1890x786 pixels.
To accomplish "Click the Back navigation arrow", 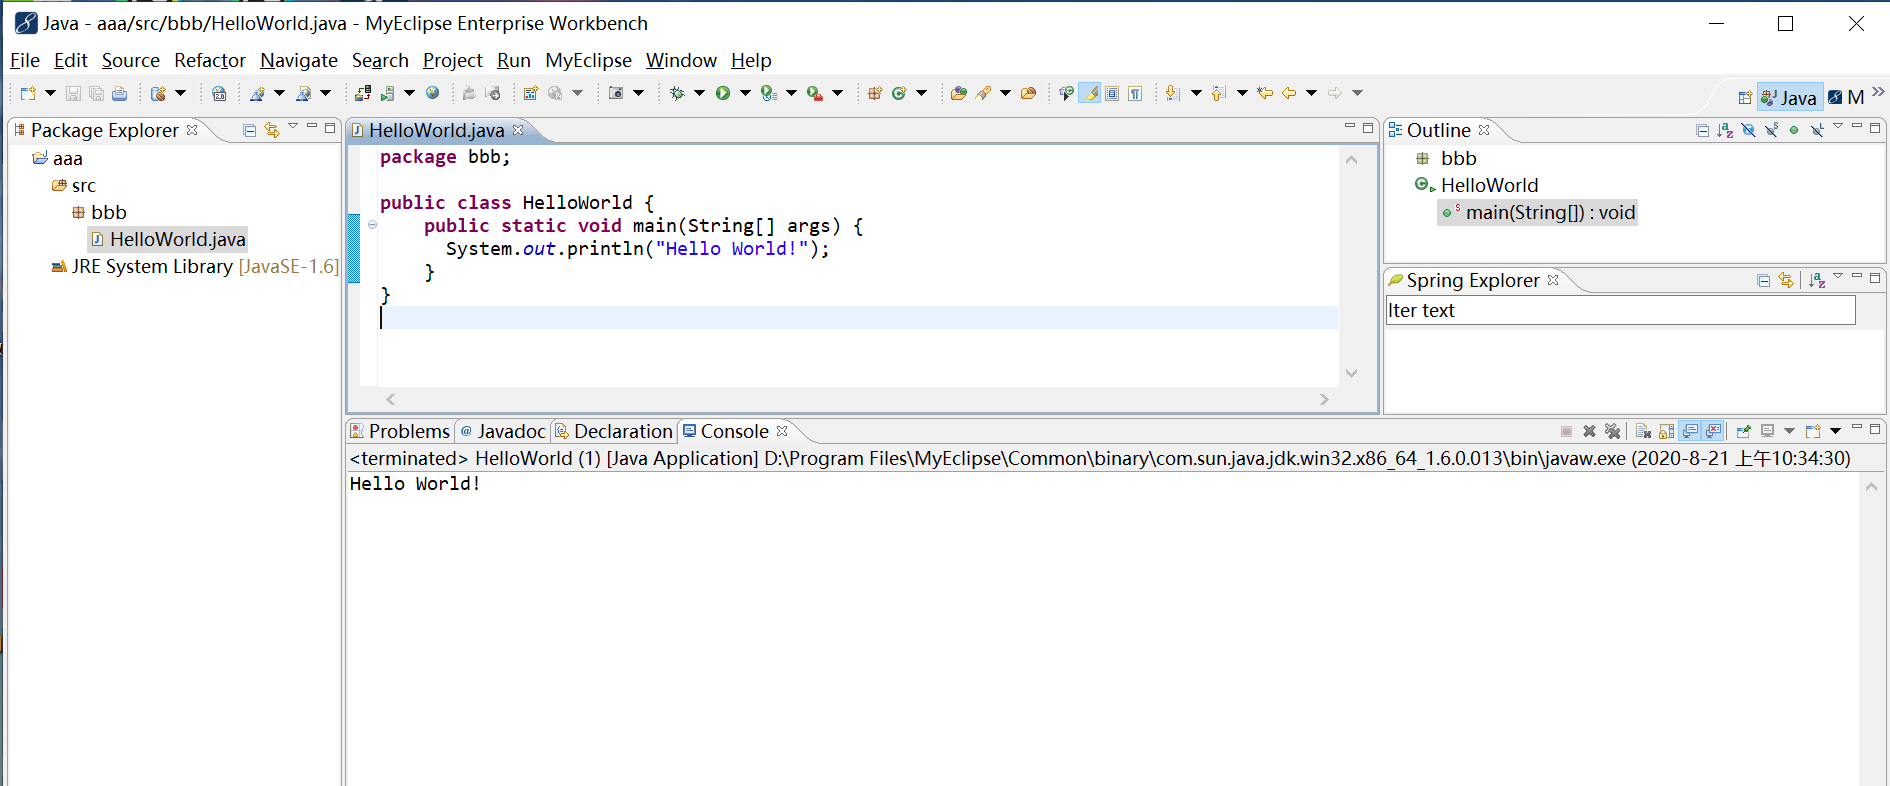I will tap(1289, 93).
